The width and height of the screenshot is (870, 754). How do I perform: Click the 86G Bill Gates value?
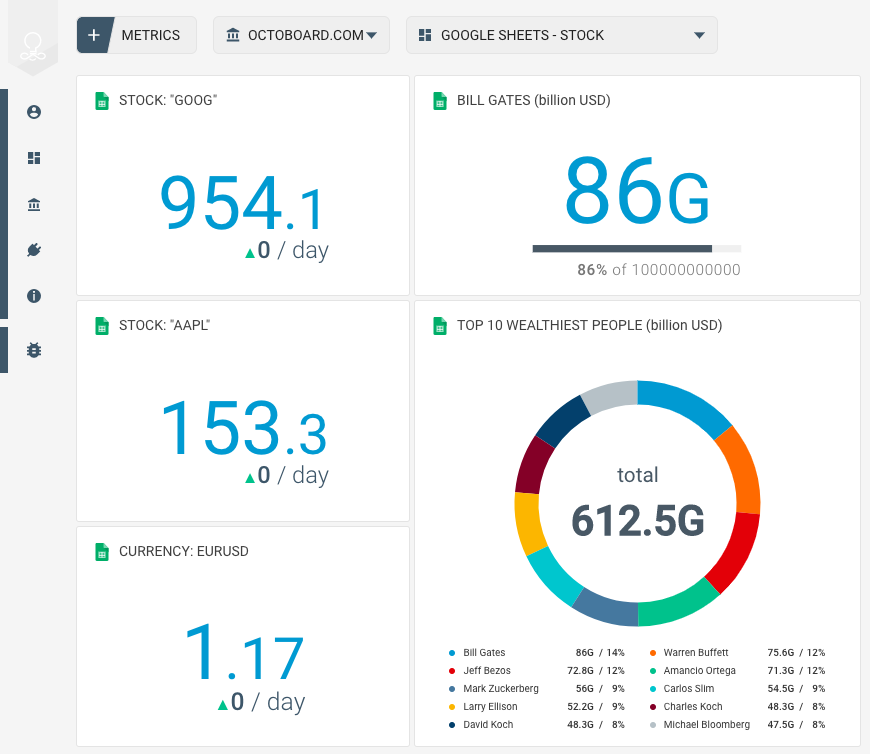pos(637,190)
